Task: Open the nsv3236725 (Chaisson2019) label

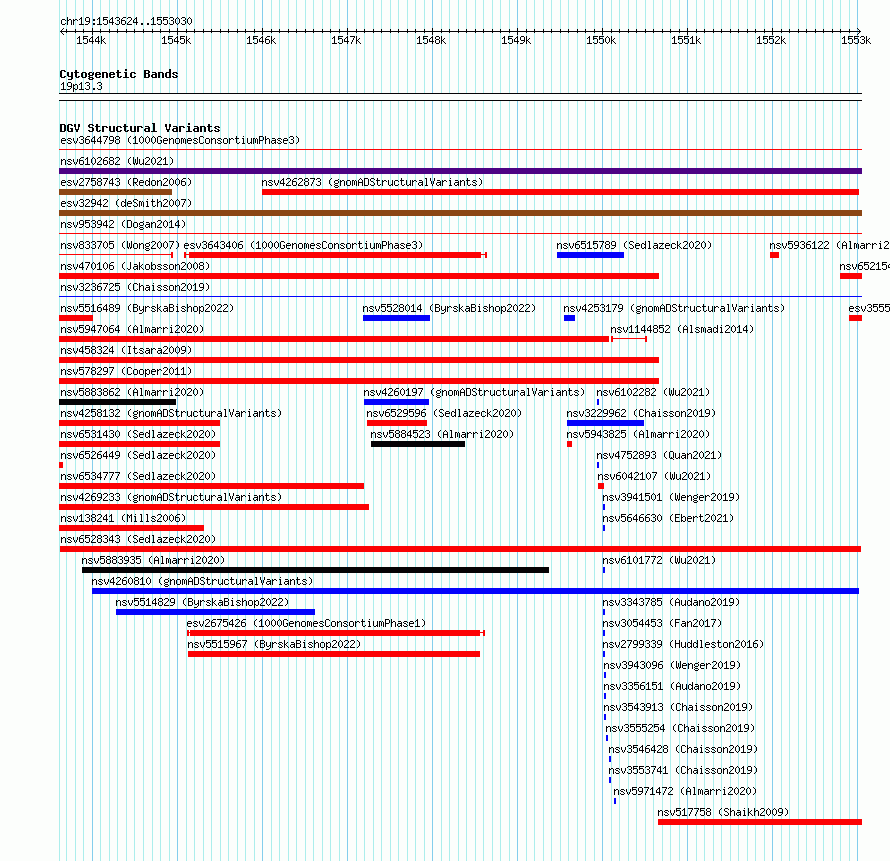Action: [135, 287]
